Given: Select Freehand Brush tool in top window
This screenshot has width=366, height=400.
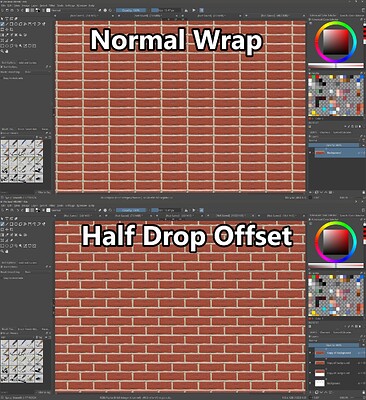Looking at the screenshot, I should click(x=2, y=24).
